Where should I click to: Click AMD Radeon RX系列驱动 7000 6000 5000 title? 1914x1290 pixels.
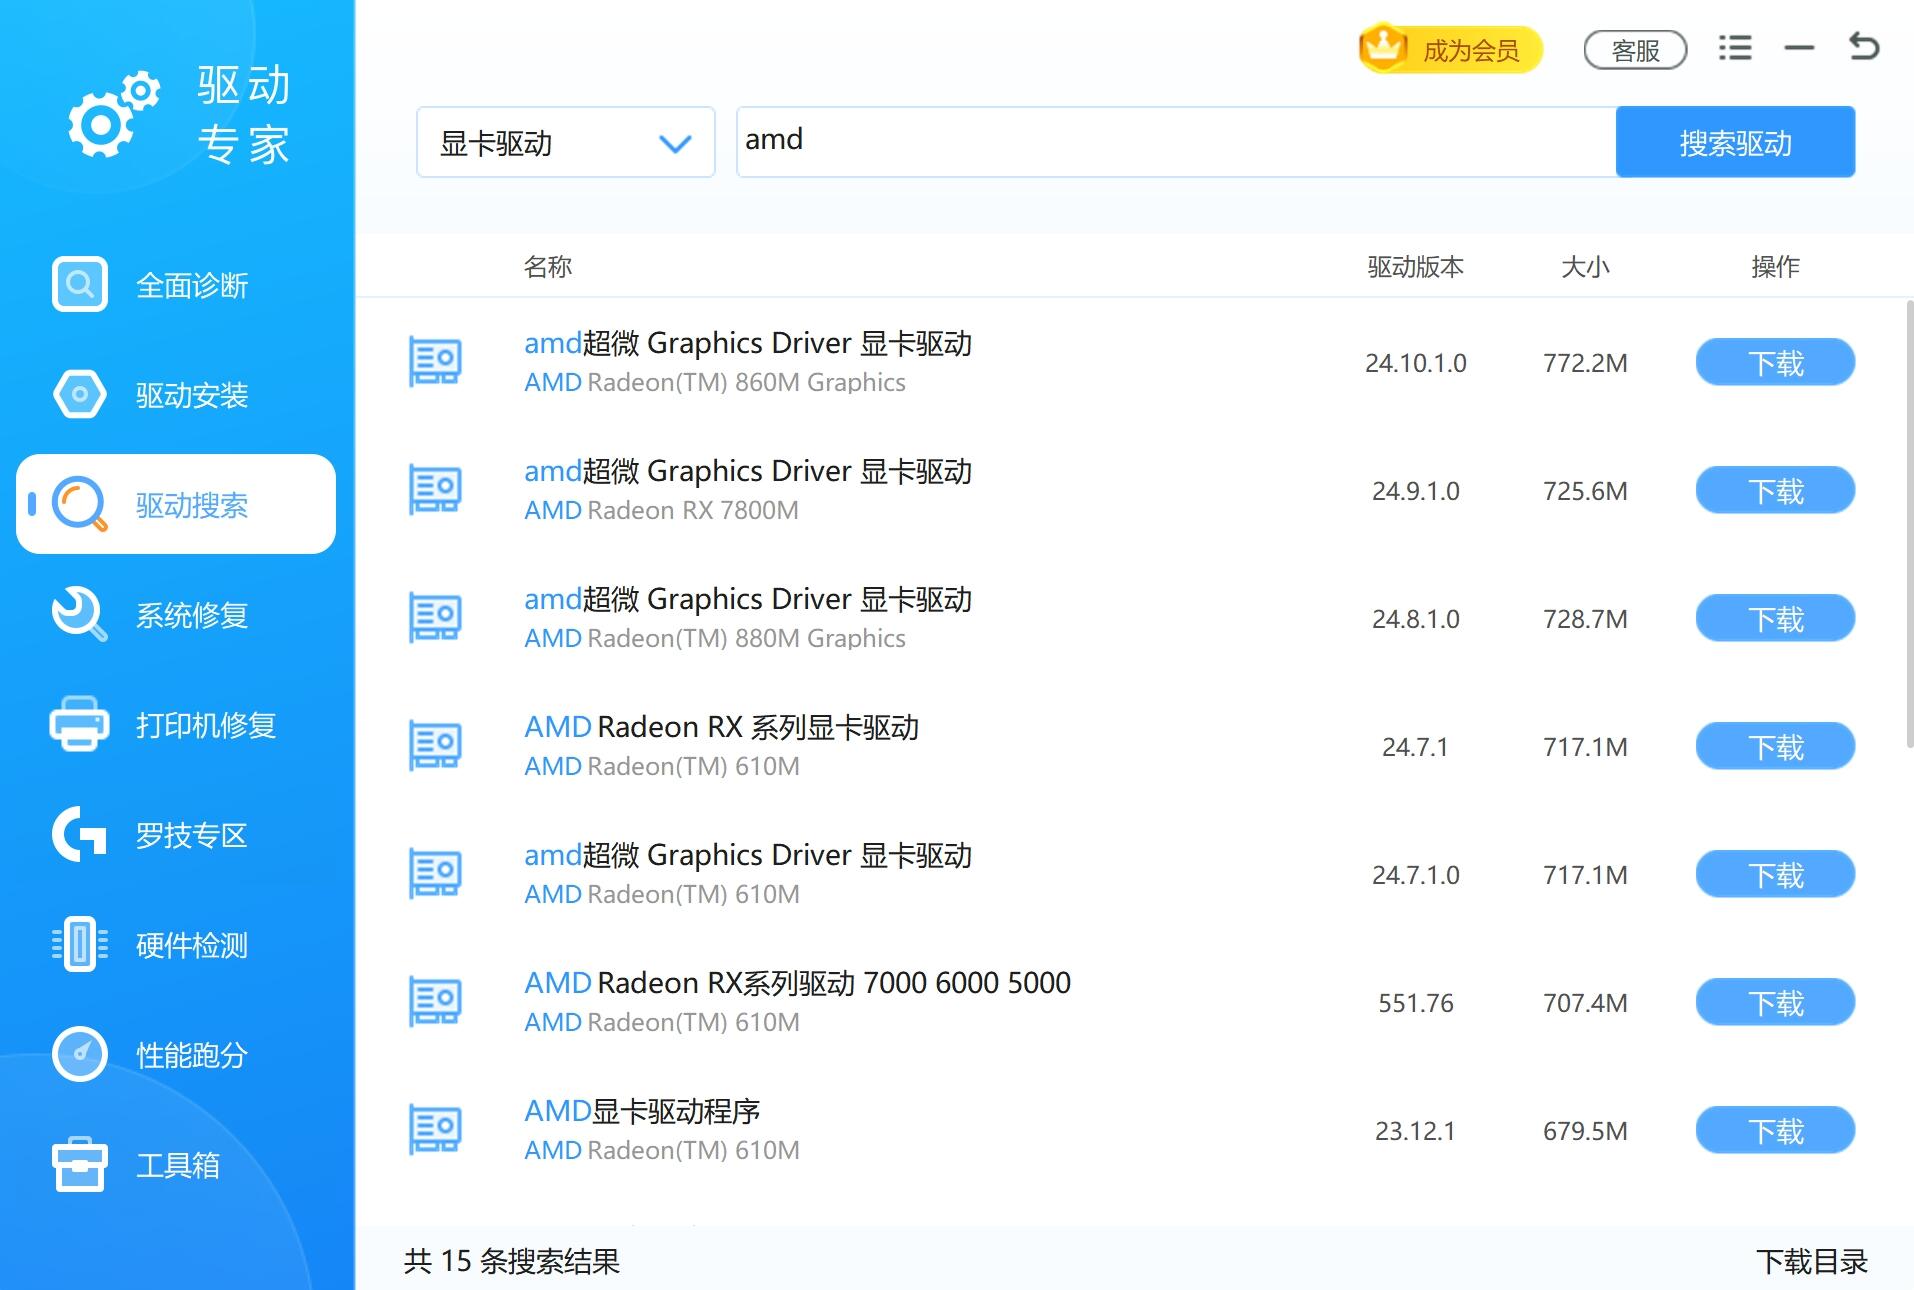point(797,983)
